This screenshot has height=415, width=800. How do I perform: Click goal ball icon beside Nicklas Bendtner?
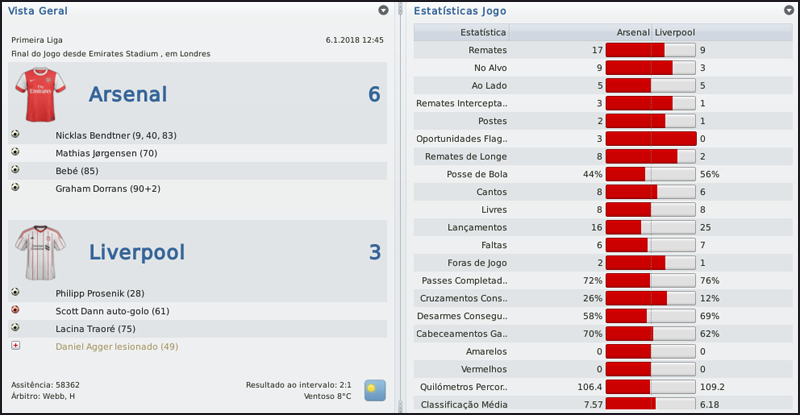(x=16, y=134)
